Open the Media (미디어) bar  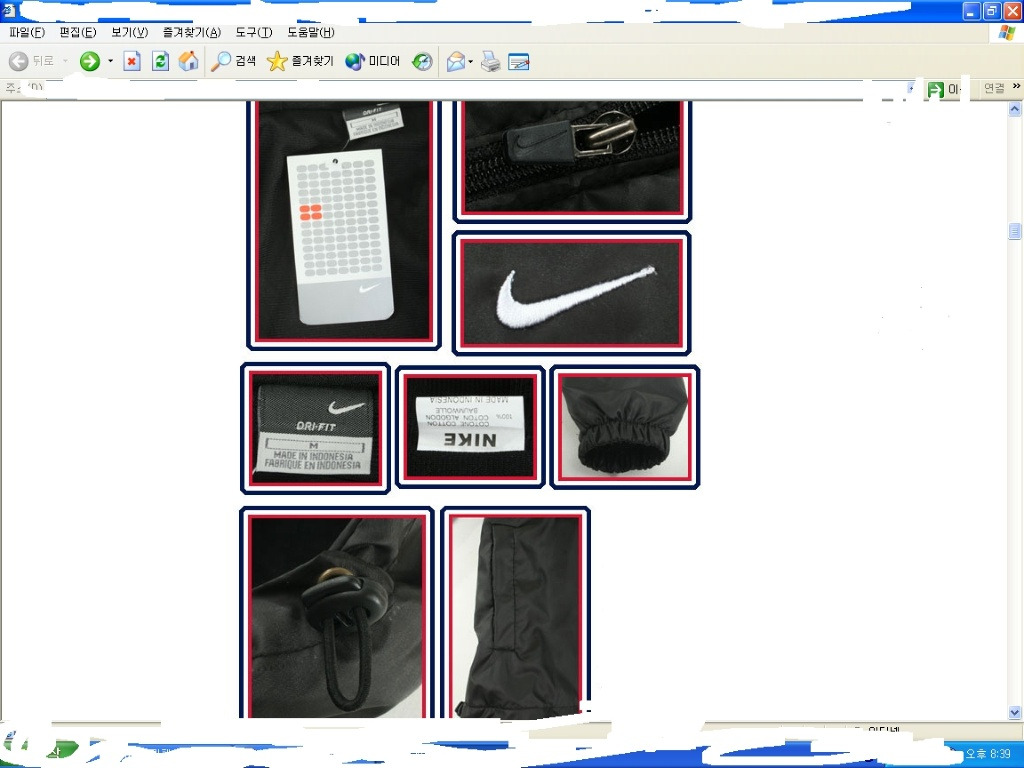click(x=372, y=61)
